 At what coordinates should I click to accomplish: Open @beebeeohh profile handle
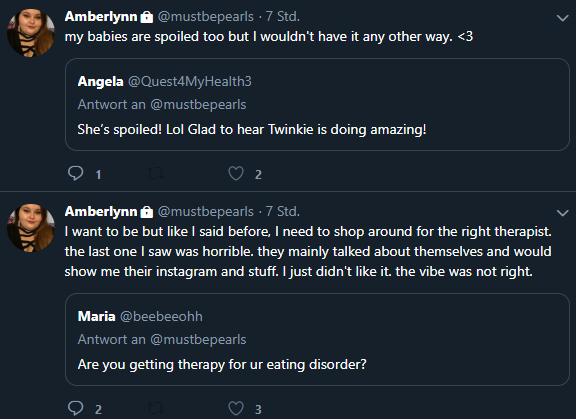(161, 317)
